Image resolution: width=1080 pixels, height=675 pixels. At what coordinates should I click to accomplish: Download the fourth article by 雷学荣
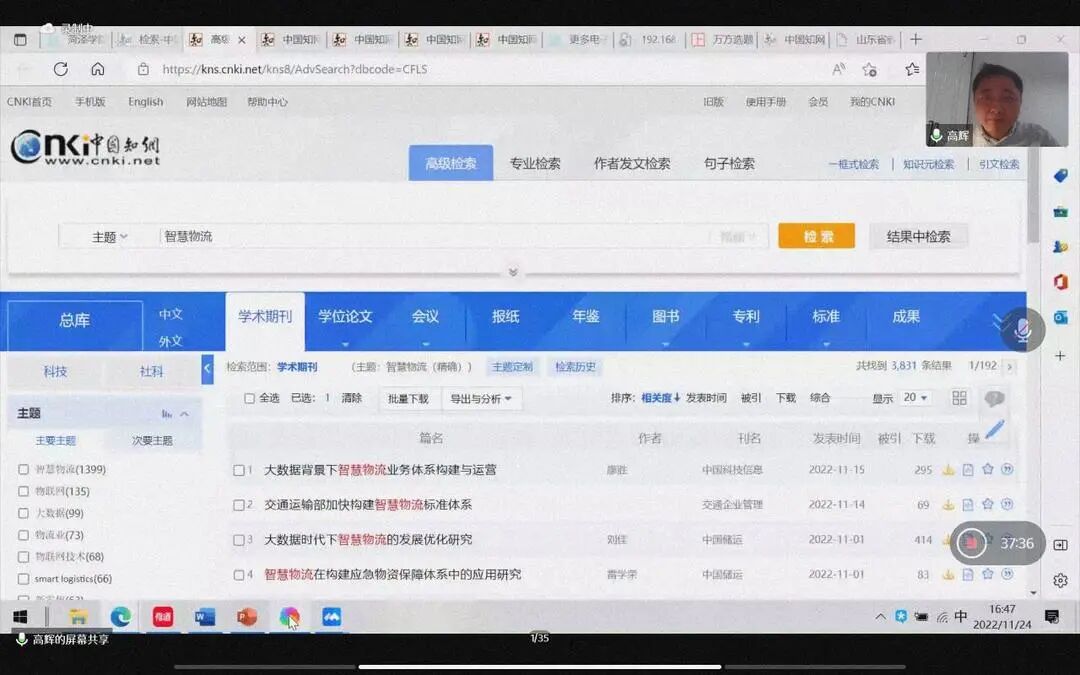coord(948,574)
